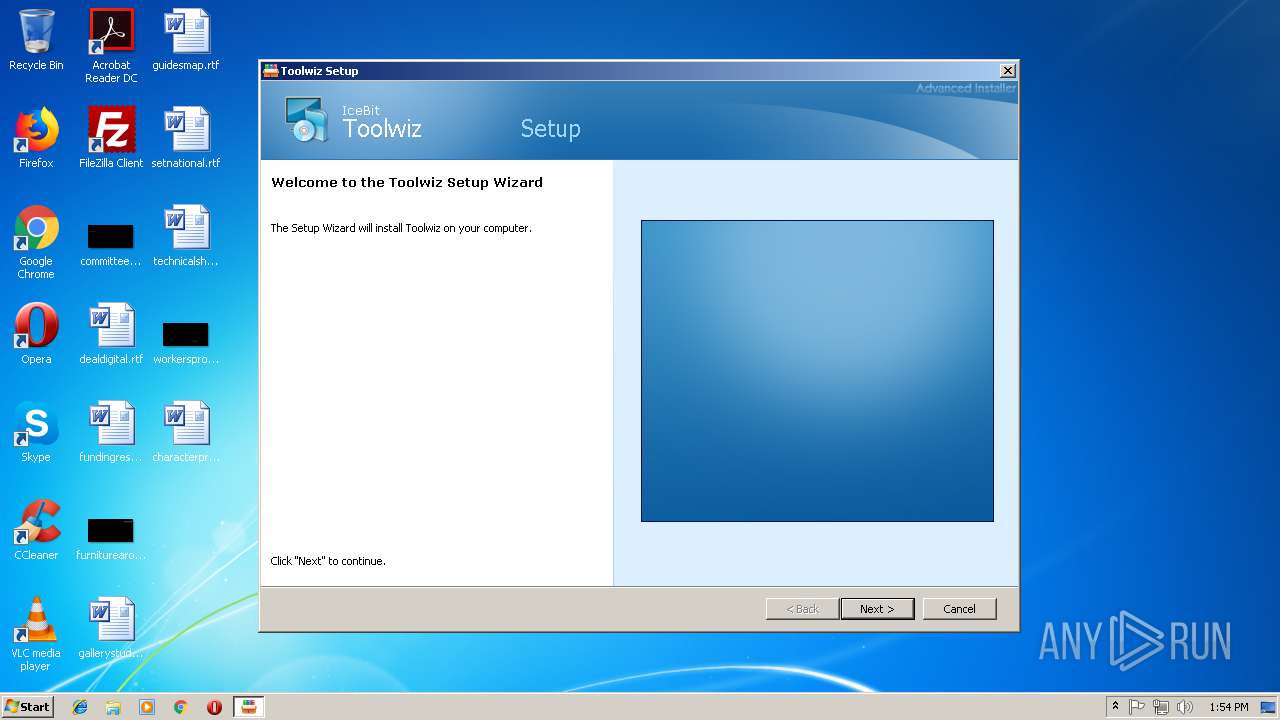
Task: Select the guidesmap.rtf file
Action: point(186,40)
